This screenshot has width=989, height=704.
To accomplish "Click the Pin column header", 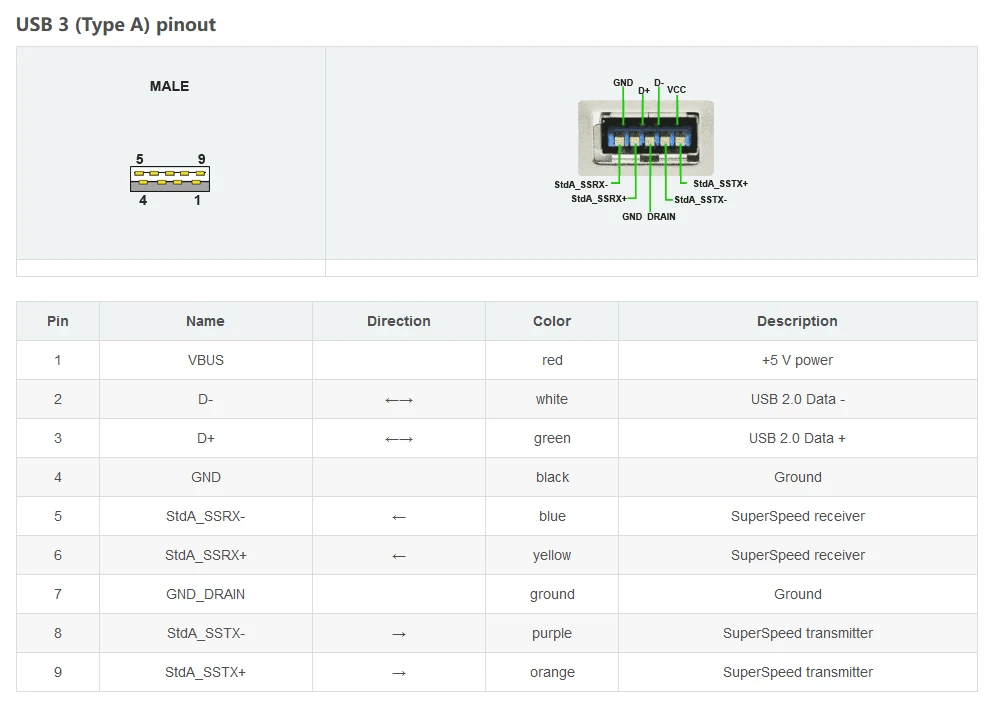I will coord(57,321).
